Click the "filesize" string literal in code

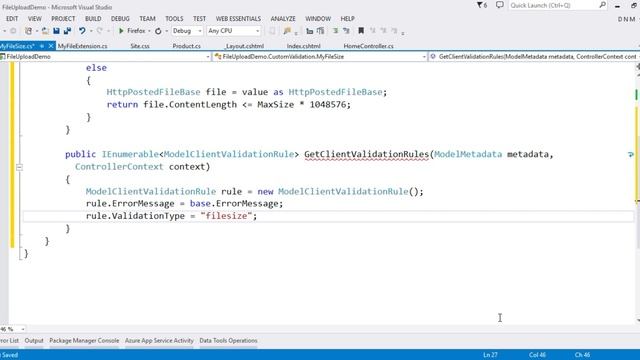(226, 216)
